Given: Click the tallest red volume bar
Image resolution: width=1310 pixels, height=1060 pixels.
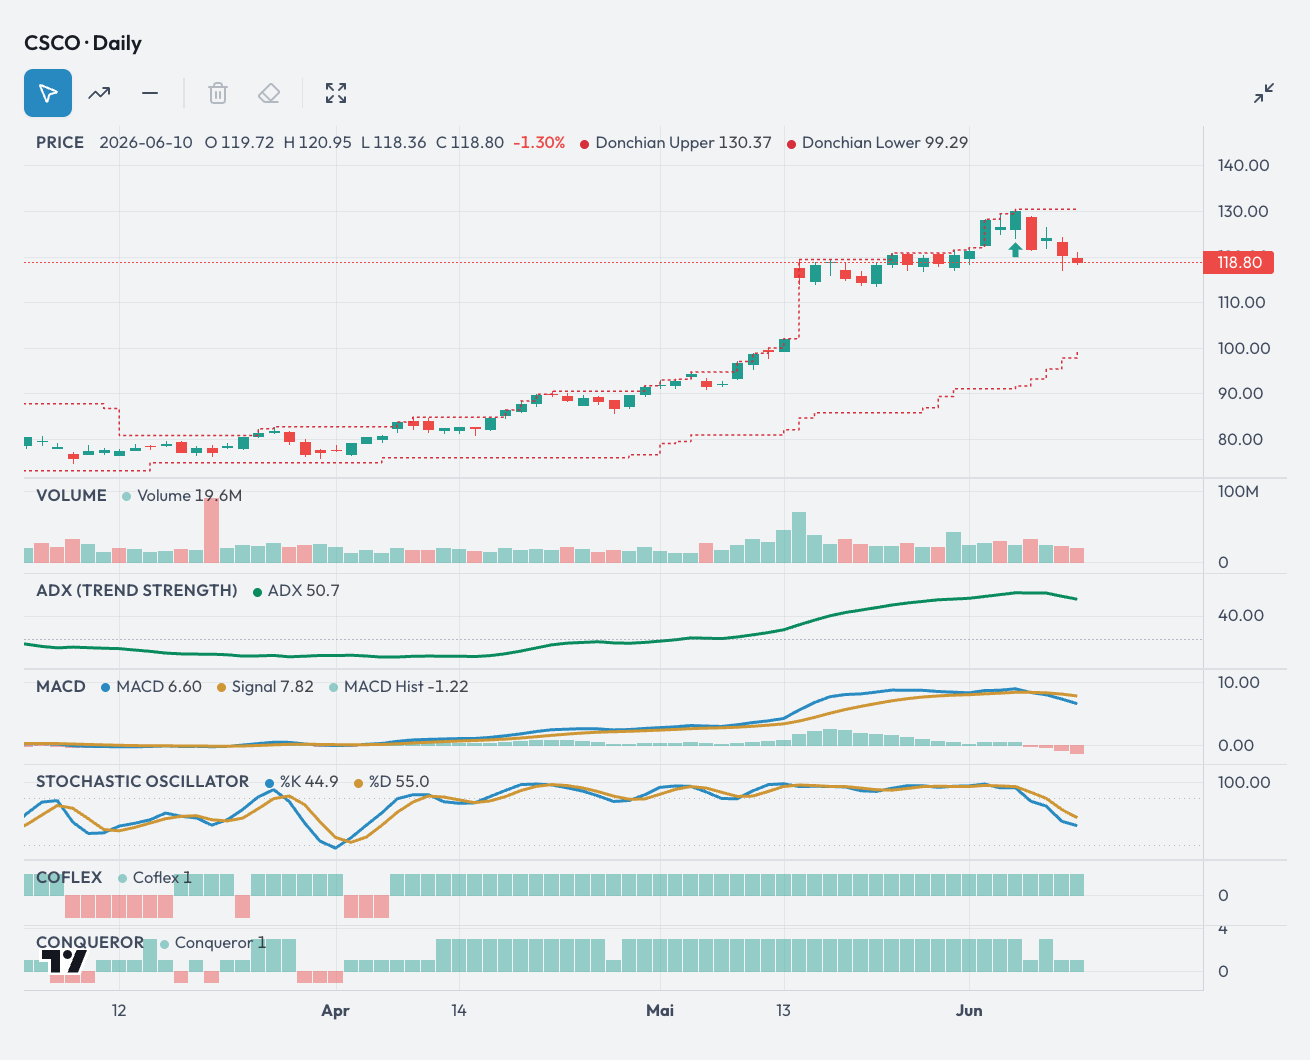Looking at the screenshot, I should click(211, 531).
